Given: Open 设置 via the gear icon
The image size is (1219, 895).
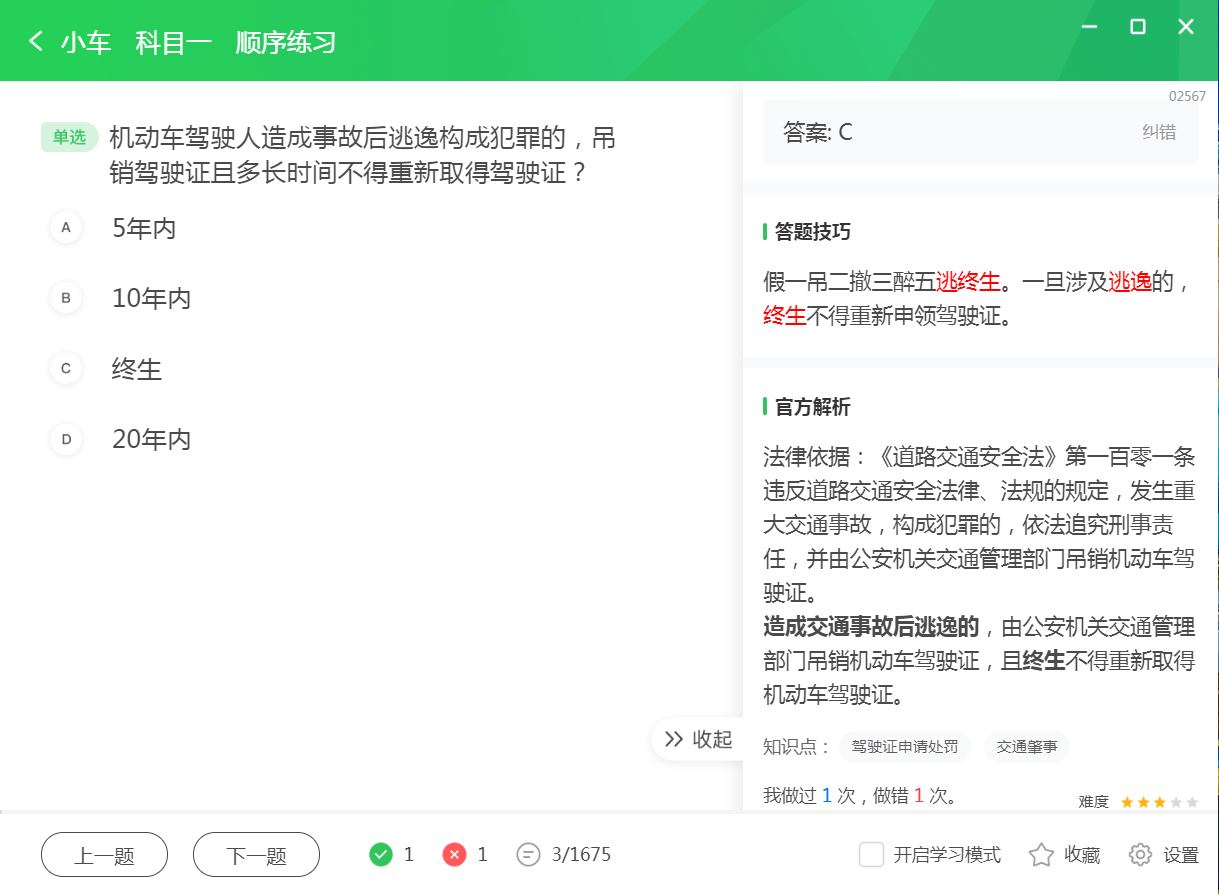Looking at the screenshot, I should coord(1138,855).
